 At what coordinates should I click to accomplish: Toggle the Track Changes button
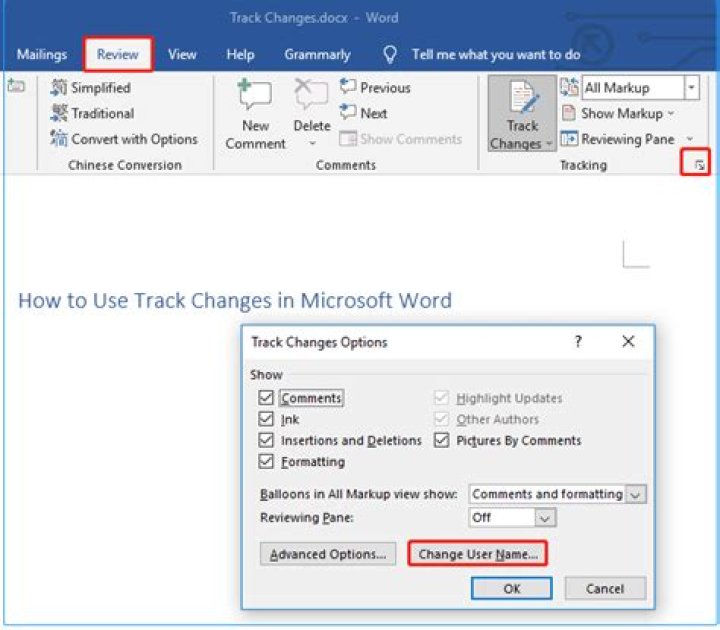tap(522, 113)
